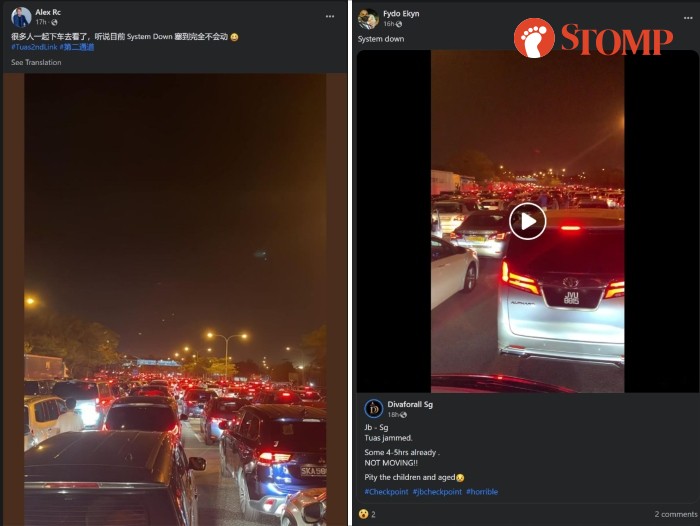This screenshot has height=526, width=700.
Task: Click Alex Rc's profile picture
Action: pyautogui.click(x=21, y=17)
